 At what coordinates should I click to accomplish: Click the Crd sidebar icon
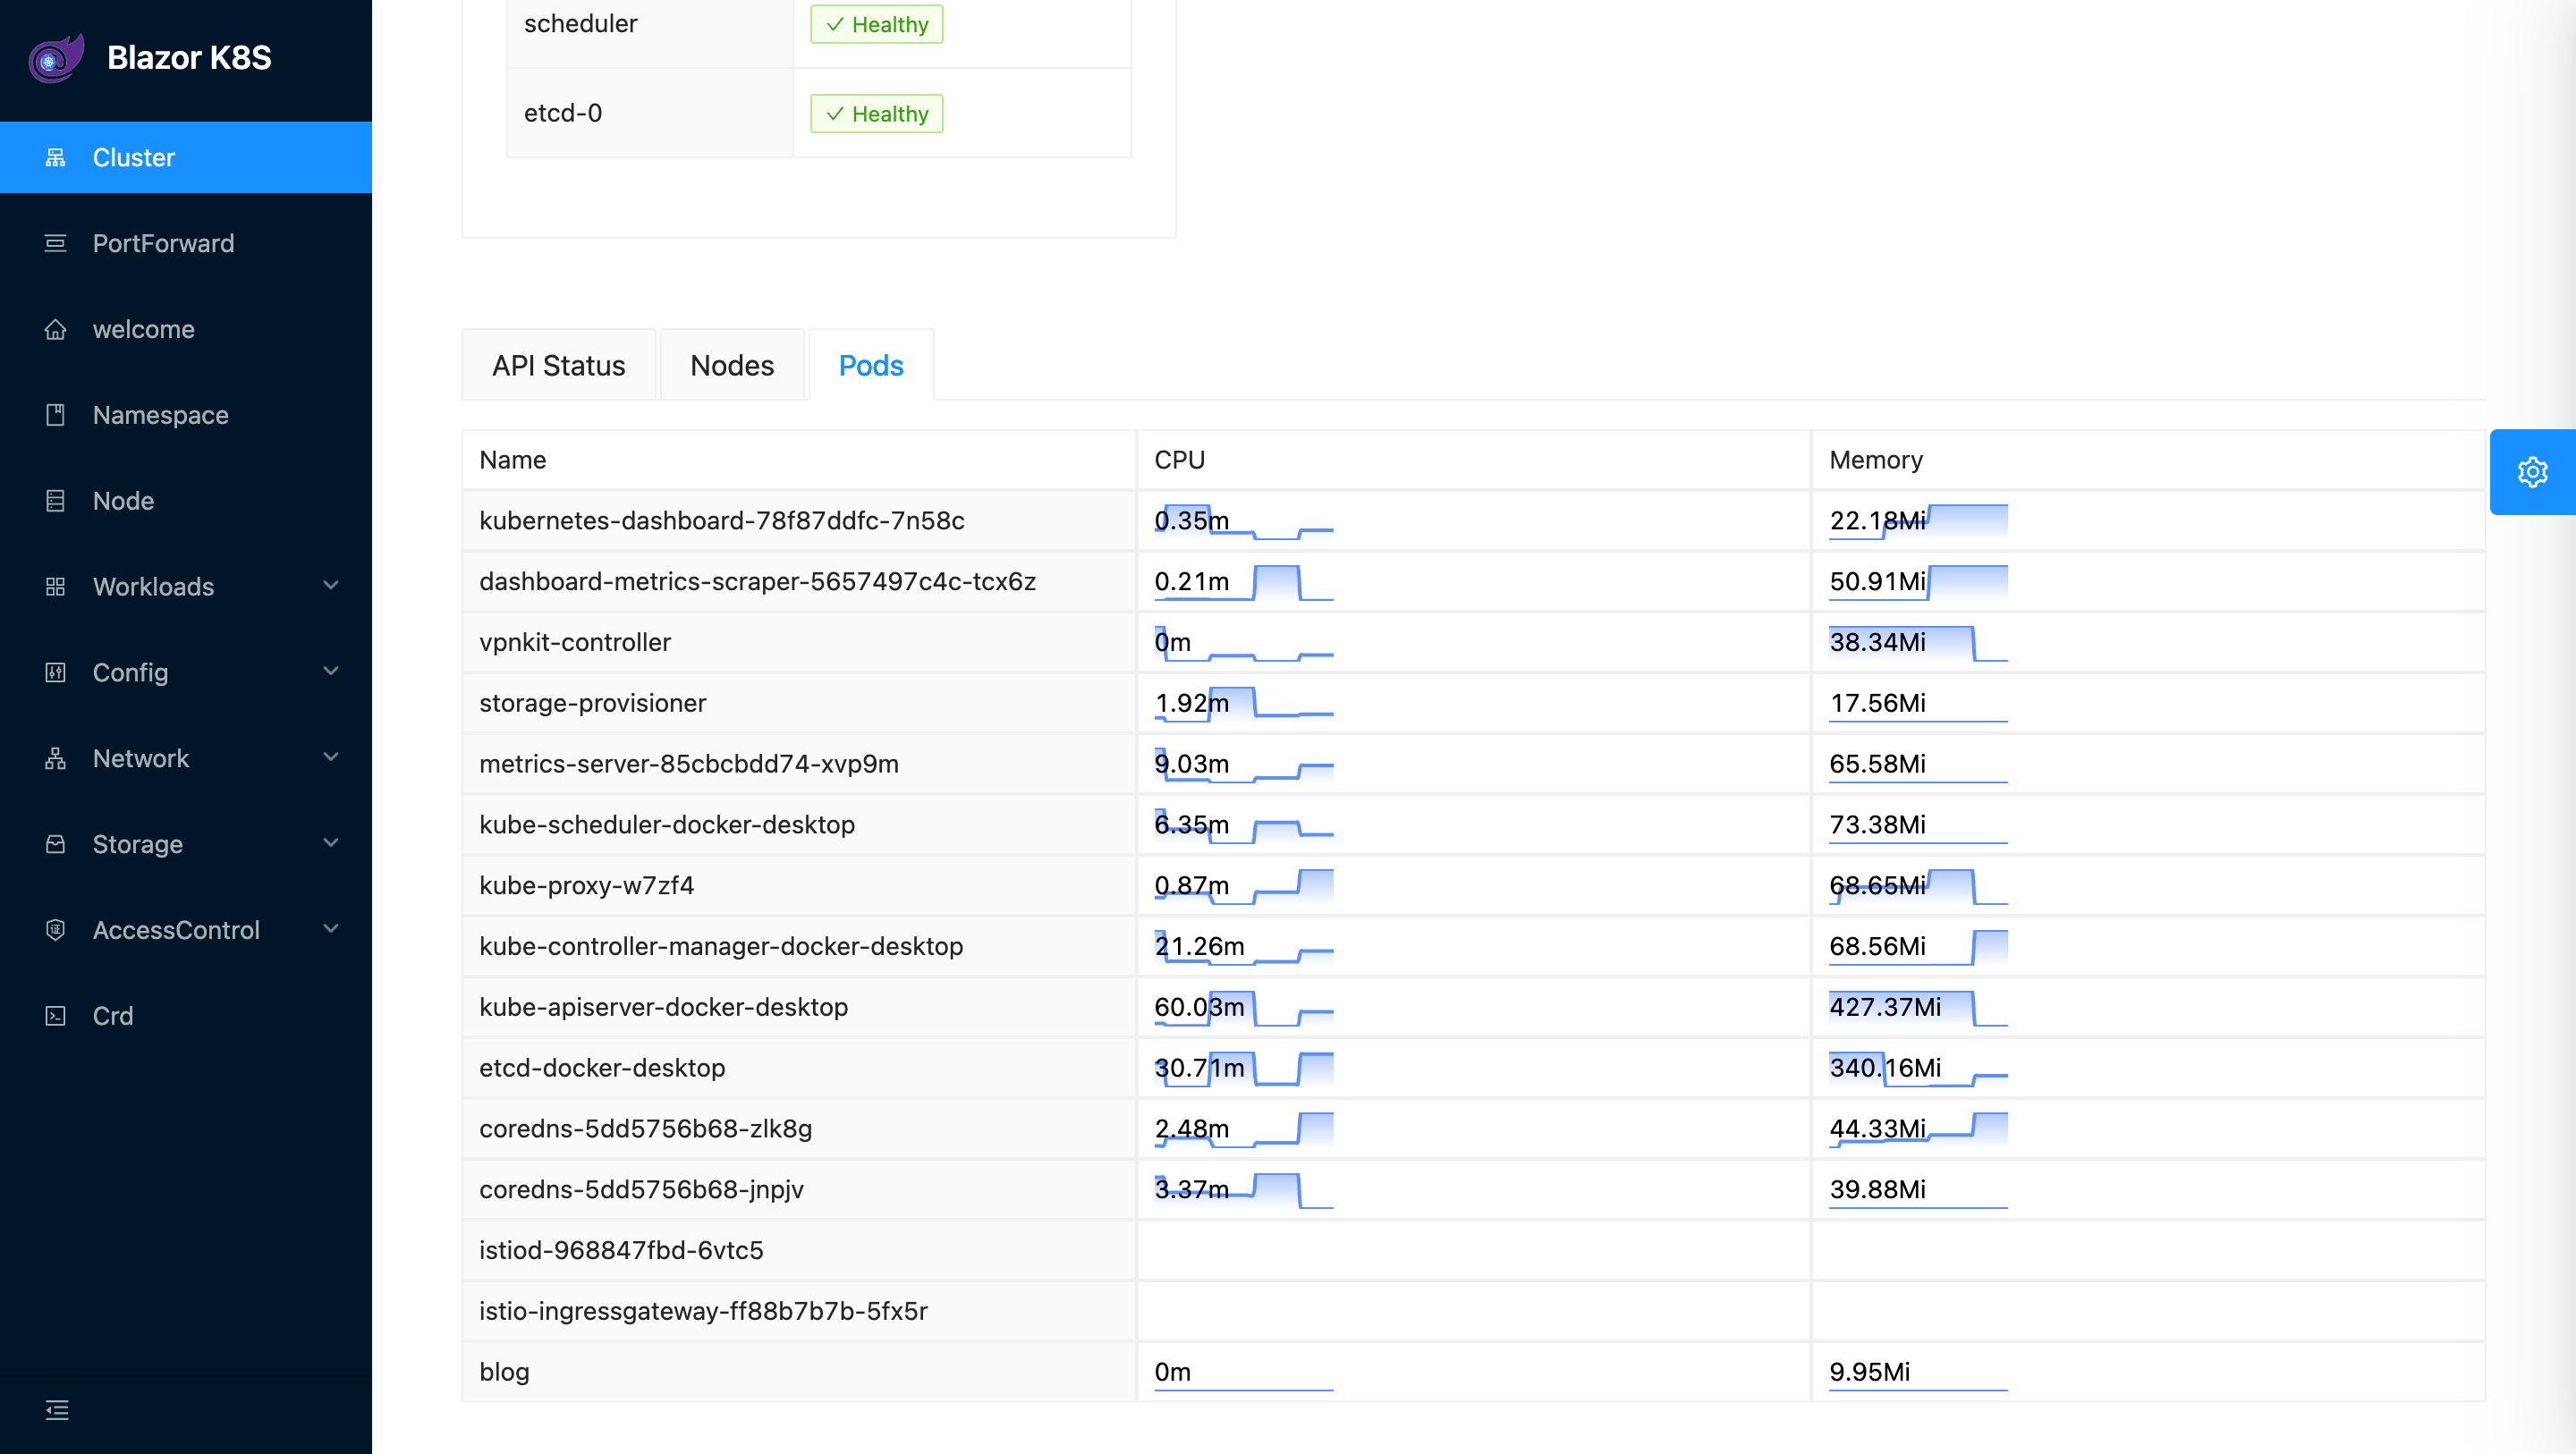(x=56, y=1016)
